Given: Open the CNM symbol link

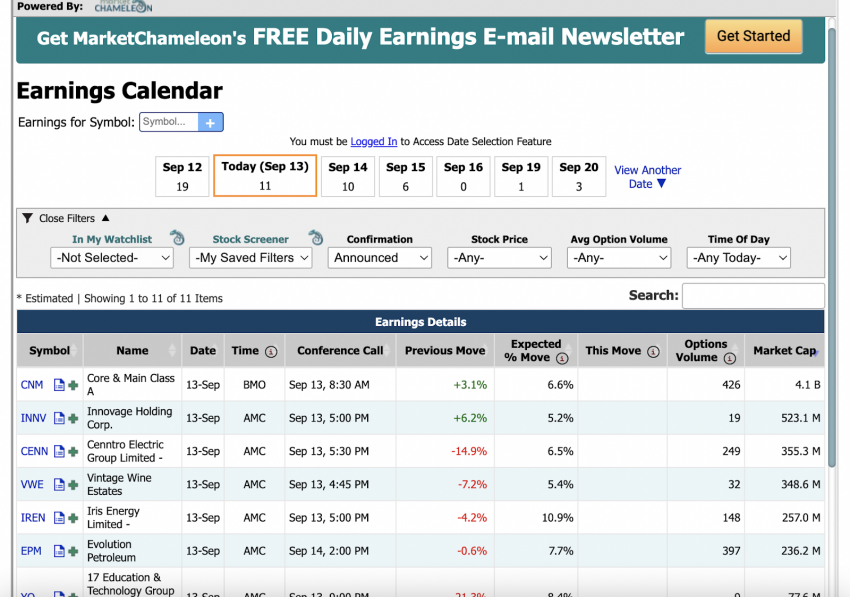Looking at the screenshot, I should [x=32, y=385].
